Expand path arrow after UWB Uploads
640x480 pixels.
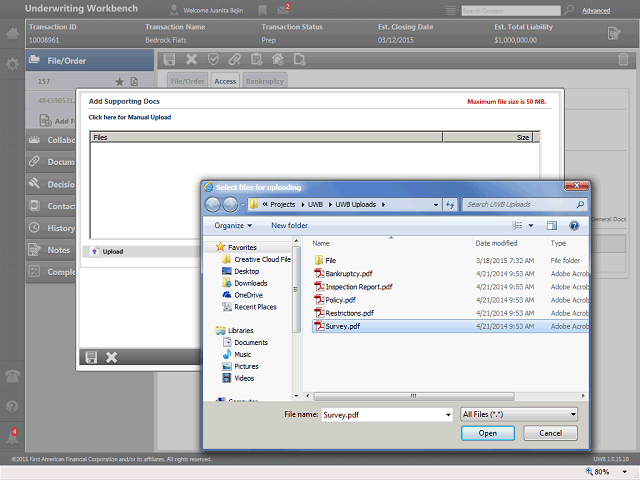pyautogui.click(x=383, y=204)
